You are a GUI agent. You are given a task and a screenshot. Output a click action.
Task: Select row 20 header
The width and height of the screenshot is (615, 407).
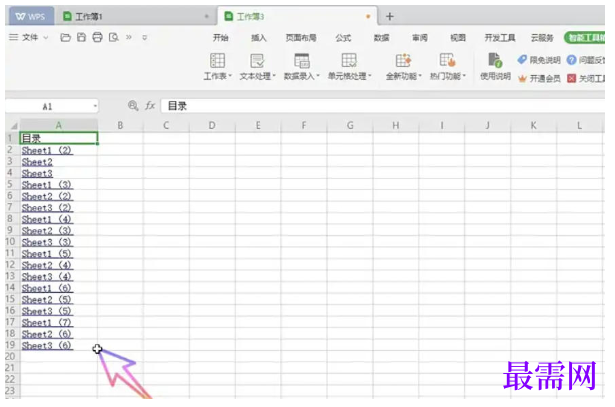11,356
